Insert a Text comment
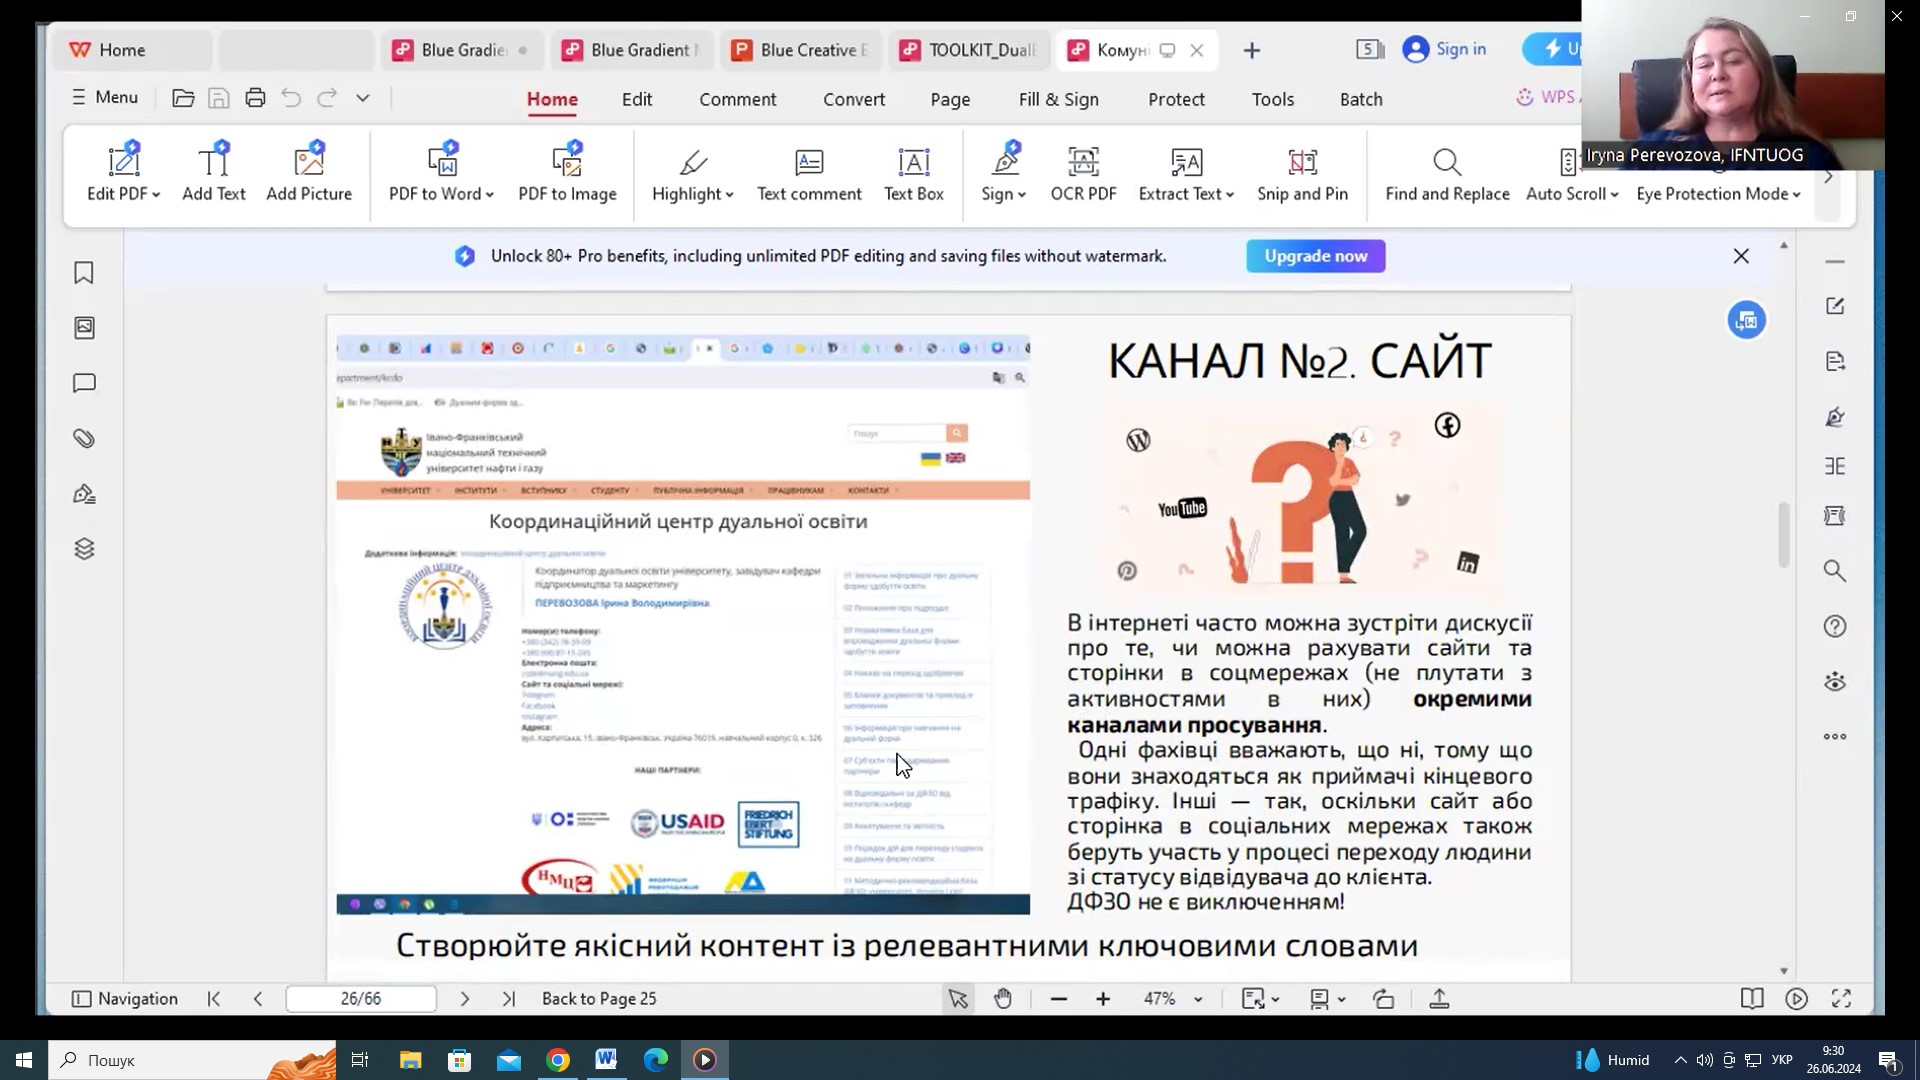 (809, 172)
